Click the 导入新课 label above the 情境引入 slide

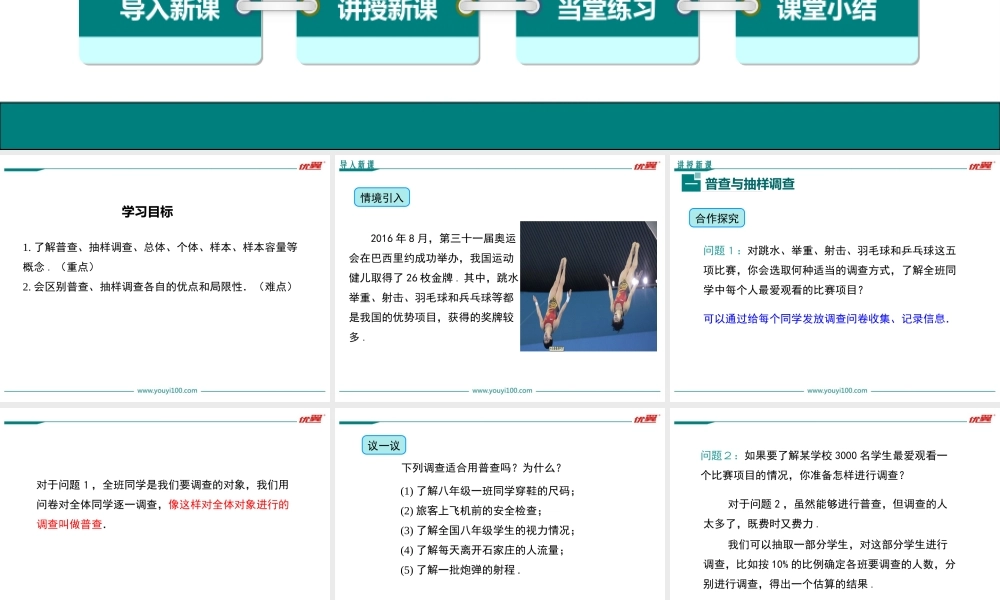point(357,165)
